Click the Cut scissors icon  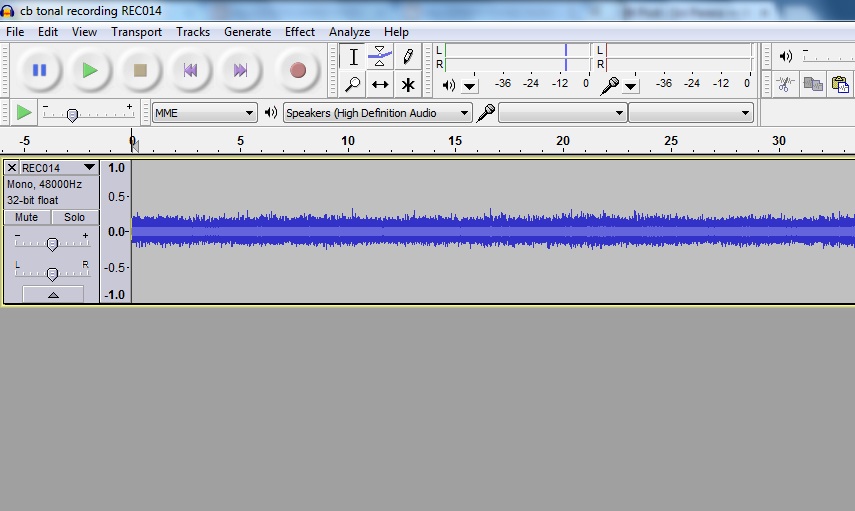tap(786, 85)
